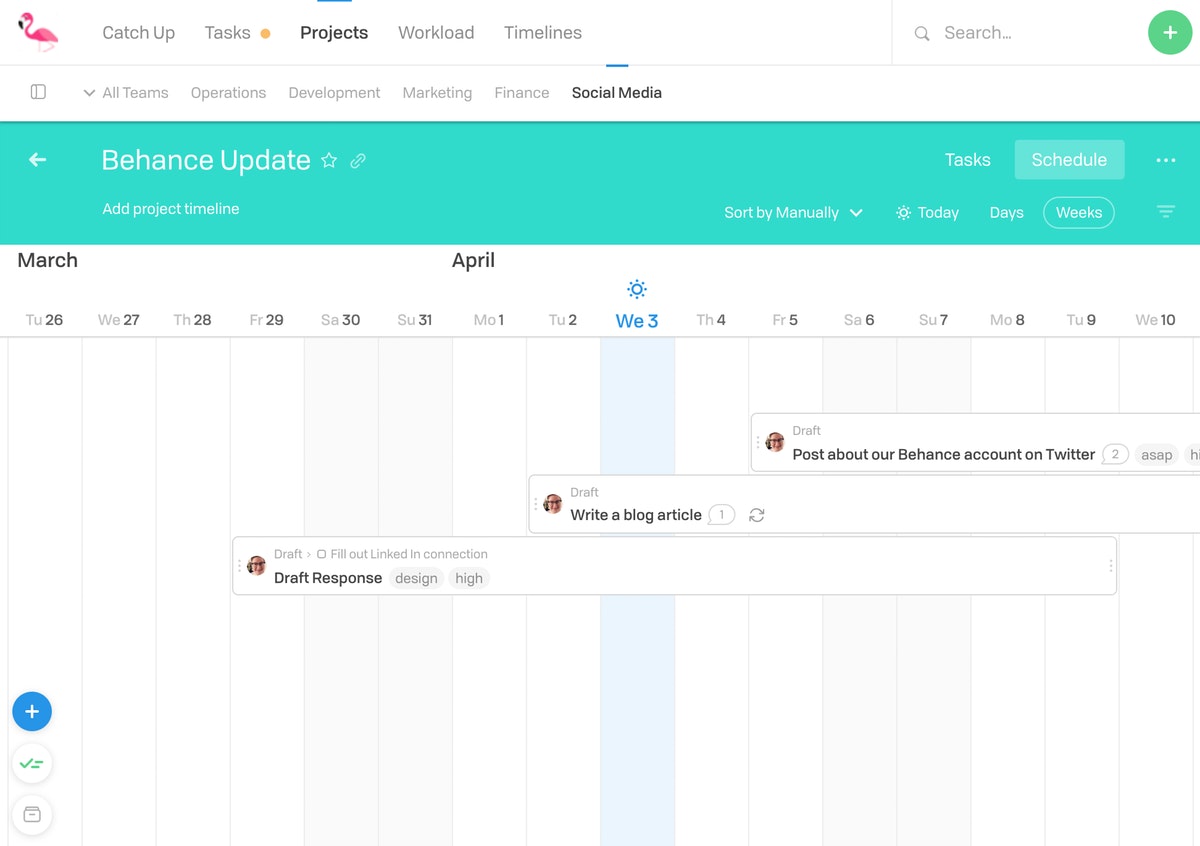Screen dimensions: 1200x846
Task: Click the Behance Update project title
Action: 206,160
